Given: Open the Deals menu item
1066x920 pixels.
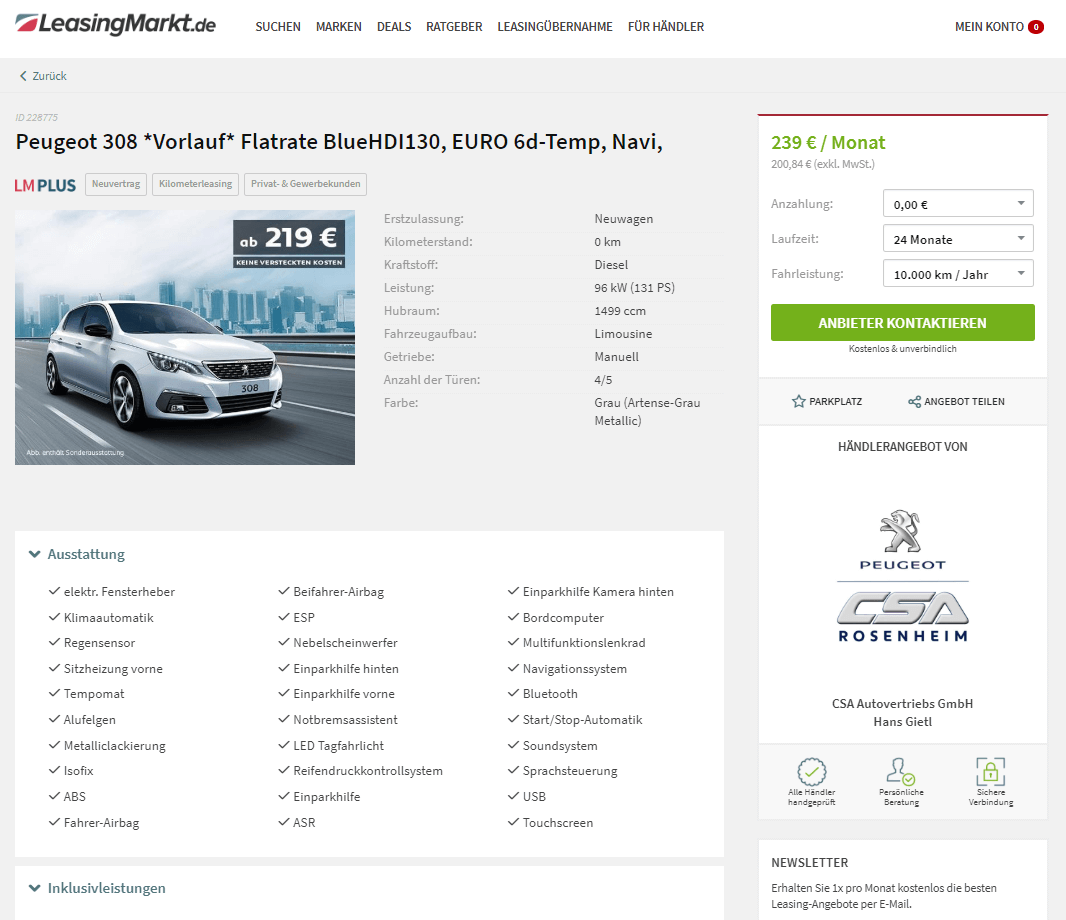Looking at the screenshot, I should (394, 27).
